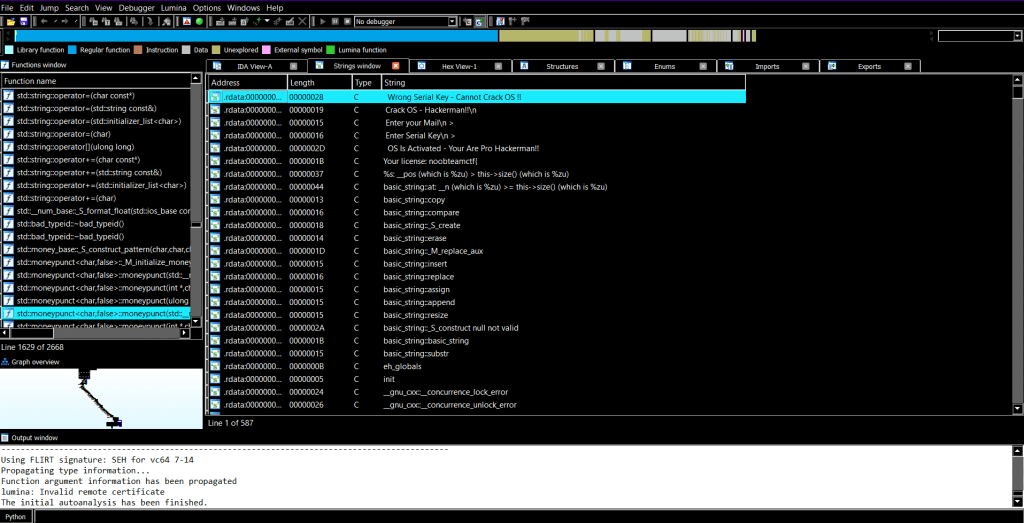Click the Open file folder icon
Screen dimensions: 1024x523
point(9,21)
